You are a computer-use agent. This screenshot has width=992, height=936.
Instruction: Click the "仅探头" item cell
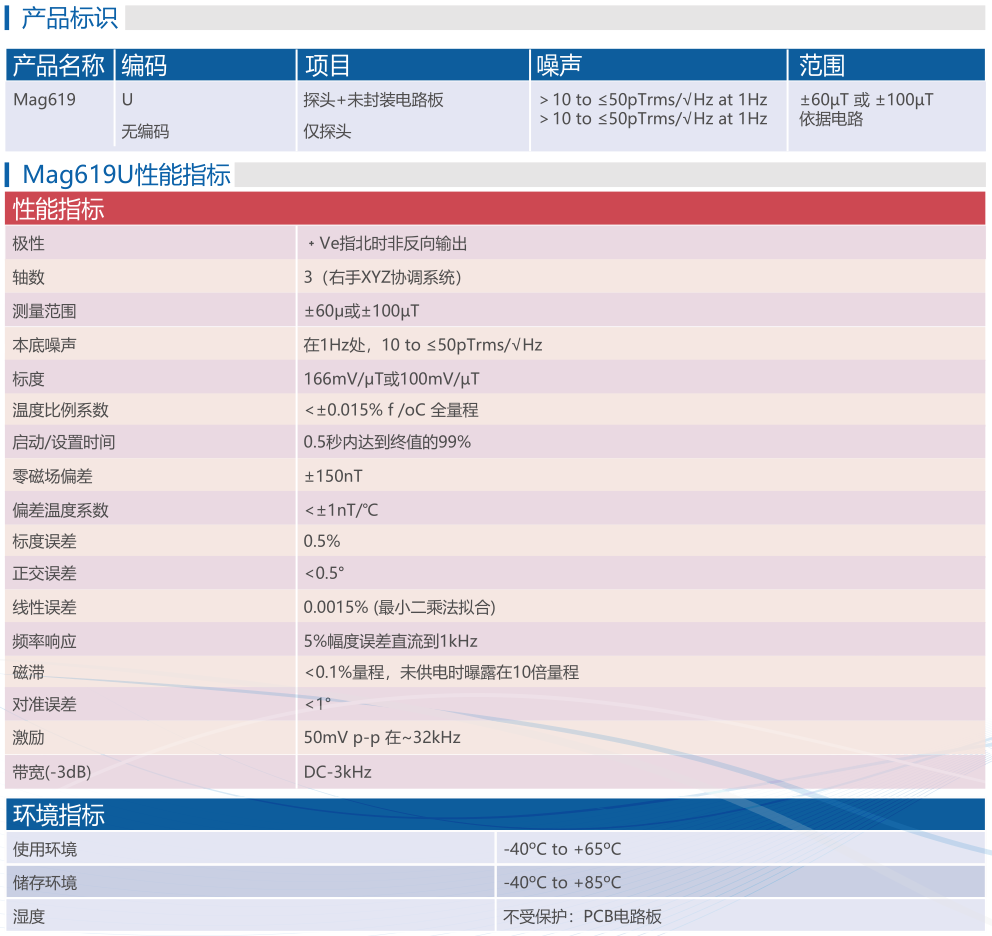[x=327, y=132]
